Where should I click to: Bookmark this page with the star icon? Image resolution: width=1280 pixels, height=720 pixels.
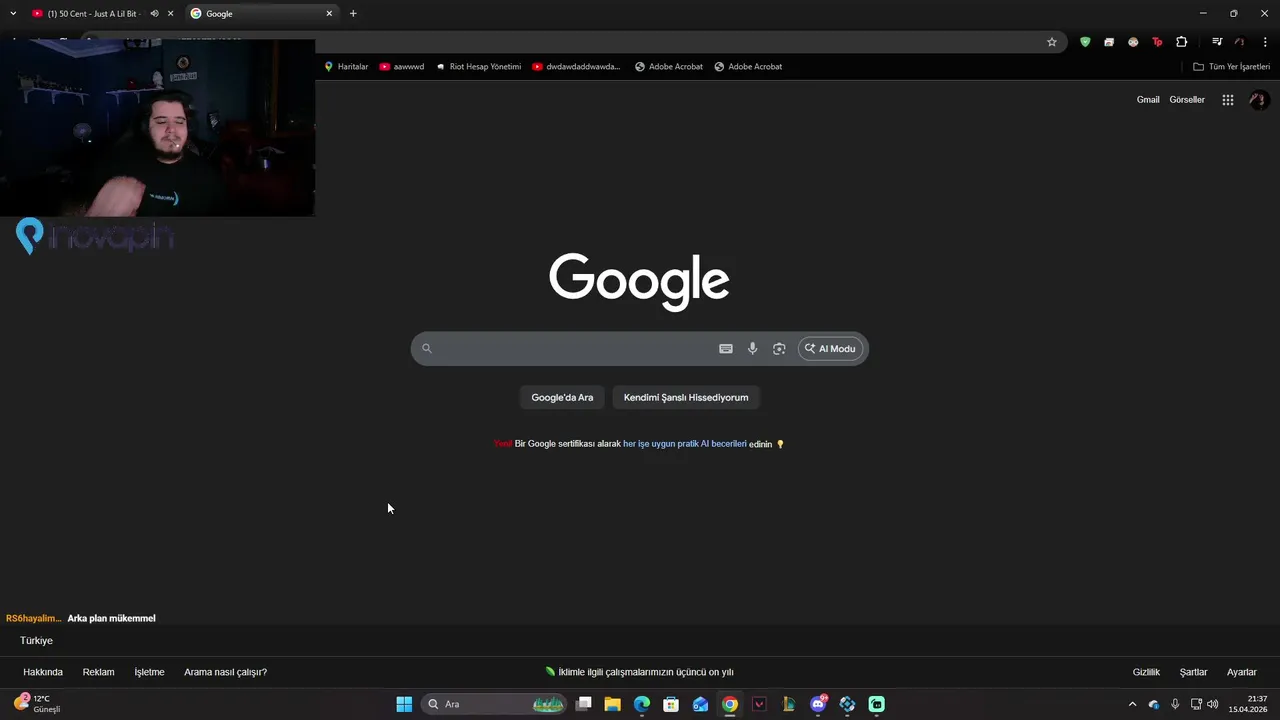pos(1052,42)
